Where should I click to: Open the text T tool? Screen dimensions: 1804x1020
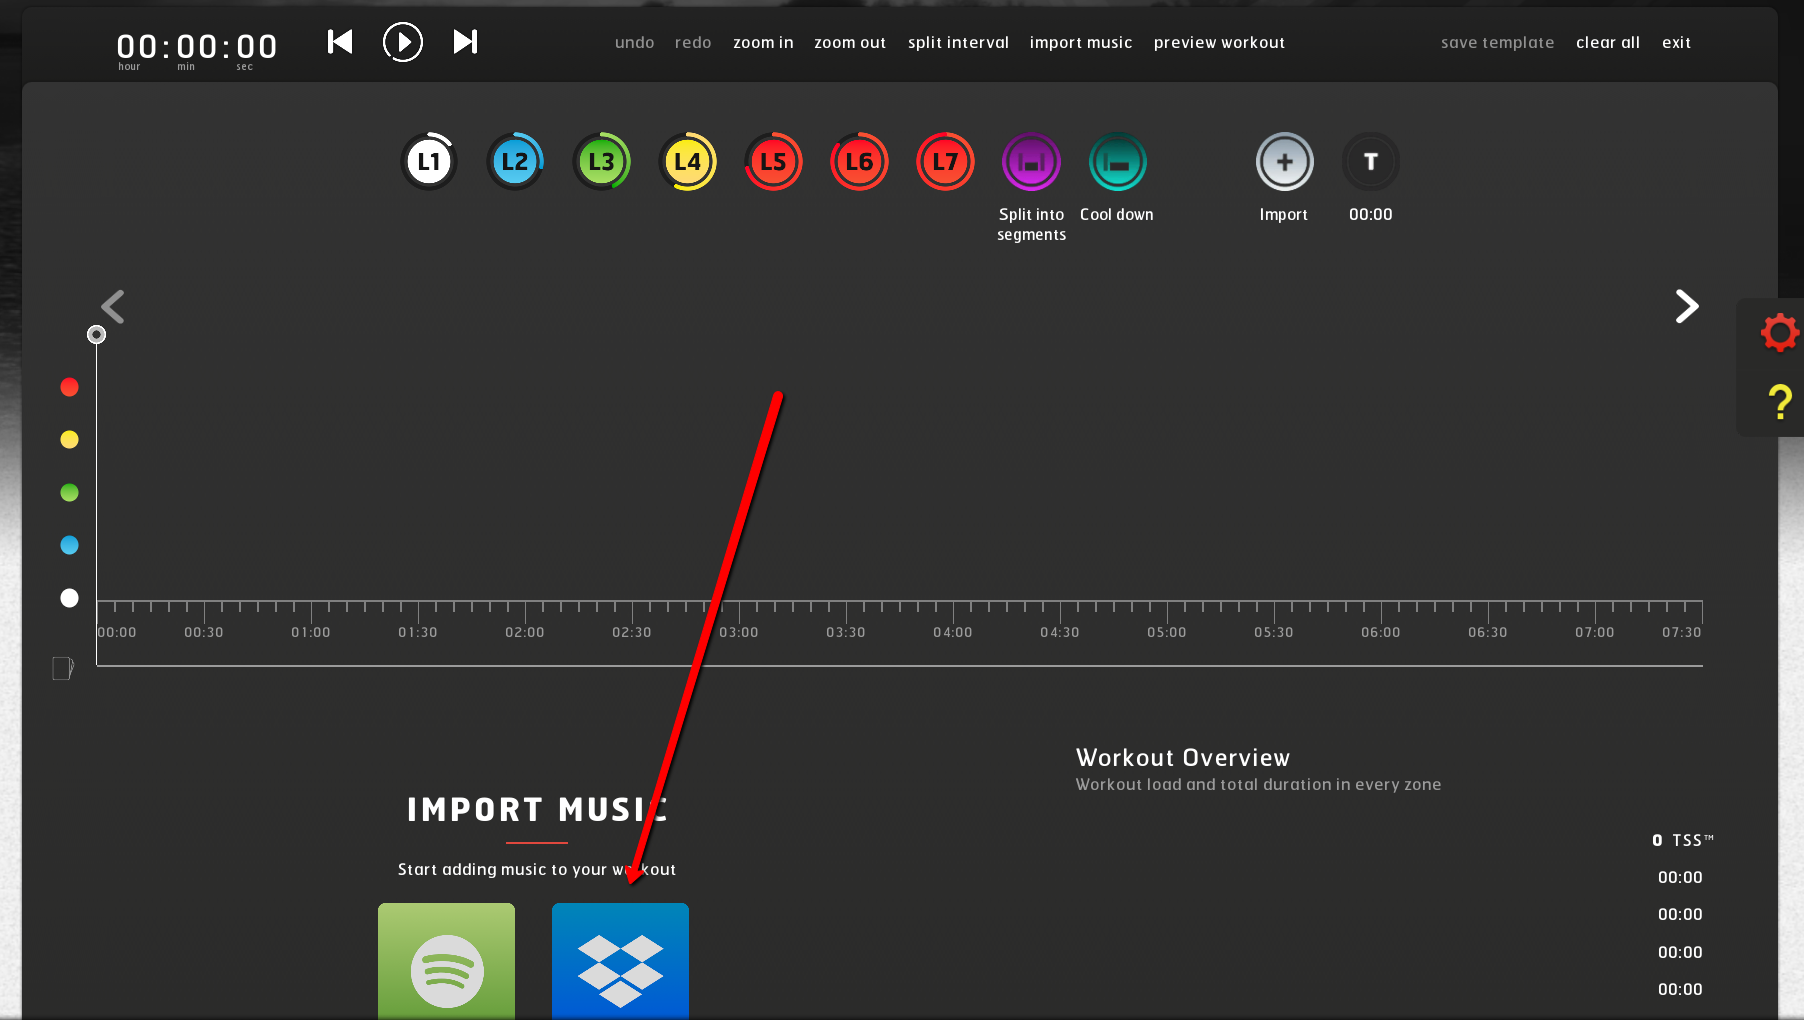(x=1370, y=161)
